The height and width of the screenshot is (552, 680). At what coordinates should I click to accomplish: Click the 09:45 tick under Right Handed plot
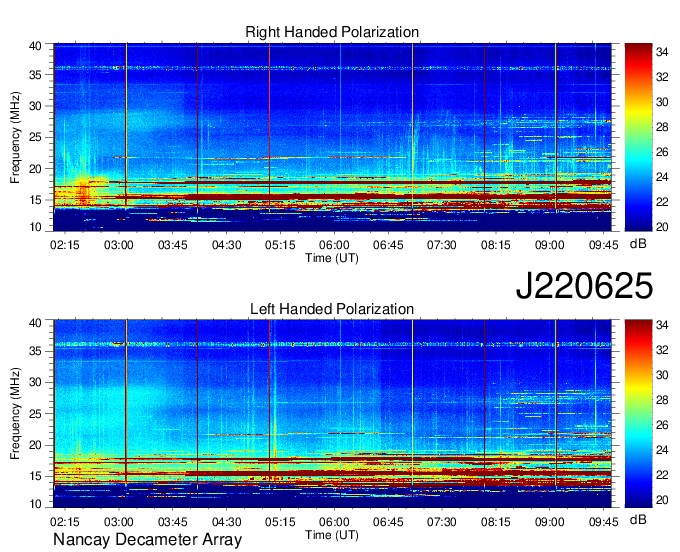[603, 245]
